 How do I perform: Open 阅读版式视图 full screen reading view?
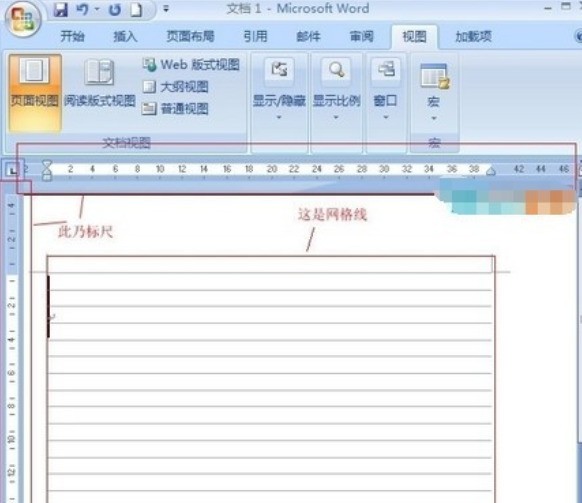tap(99, 84)
